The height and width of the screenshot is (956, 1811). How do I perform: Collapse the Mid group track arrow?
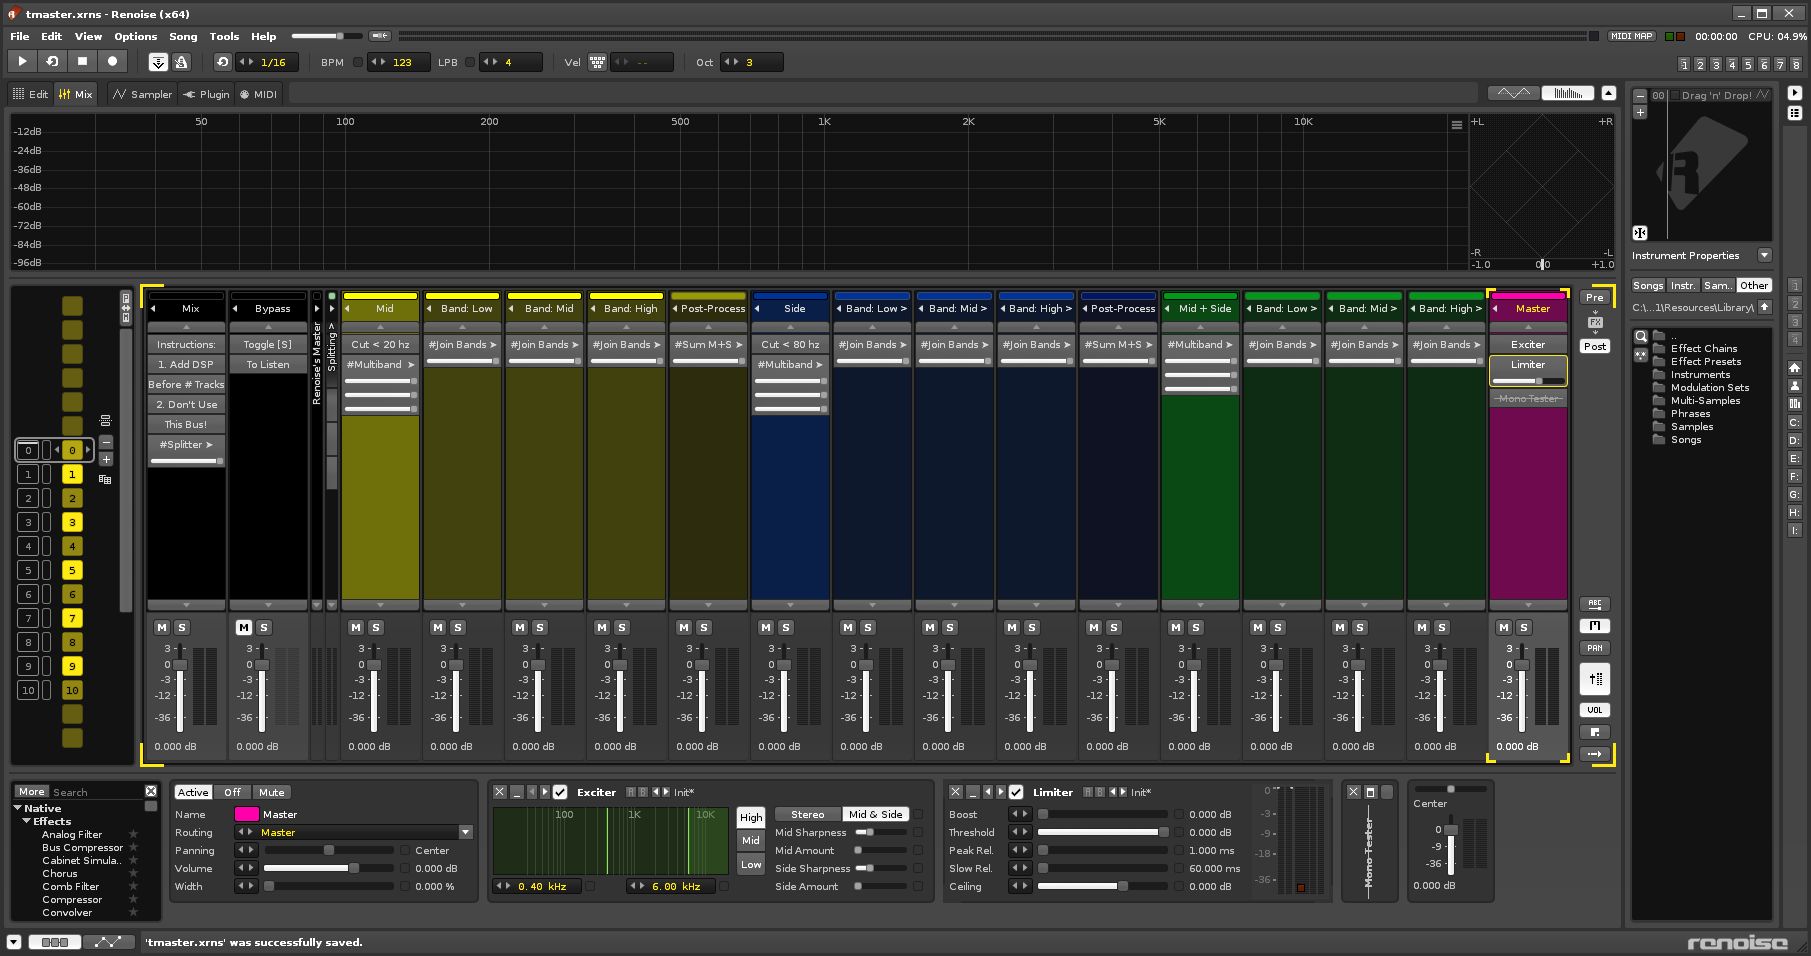point(347,308)
